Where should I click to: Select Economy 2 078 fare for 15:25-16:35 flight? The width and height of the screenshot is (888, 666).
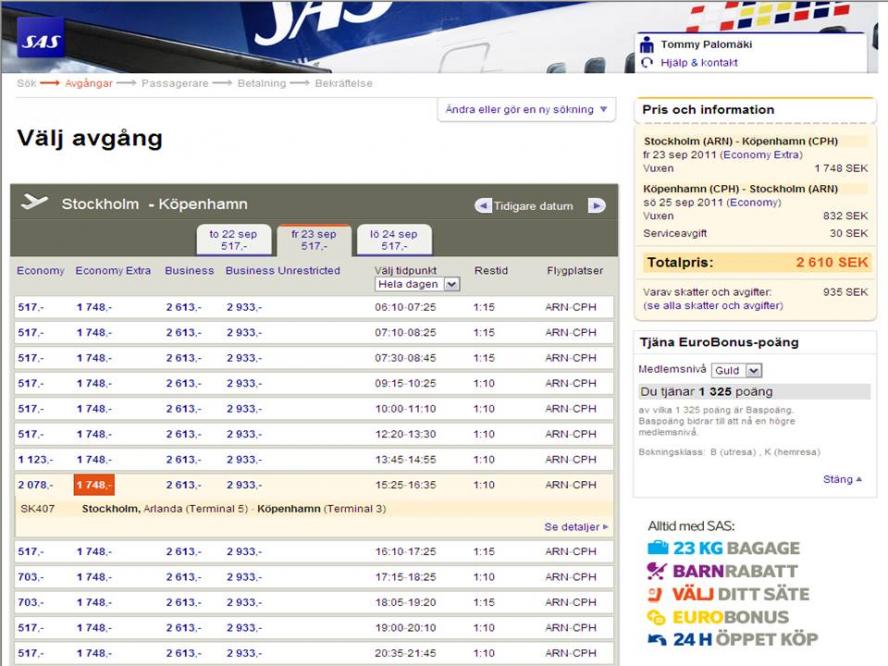pos(35,485)
